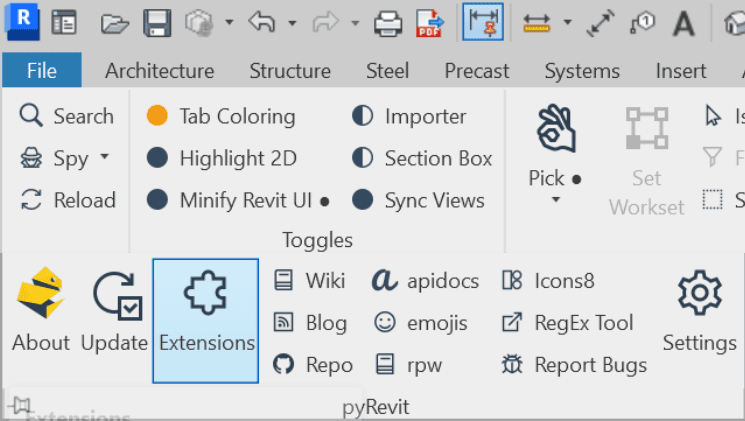Click the arrow cursor icon beside Set Workset

click(x=713, y=116)
